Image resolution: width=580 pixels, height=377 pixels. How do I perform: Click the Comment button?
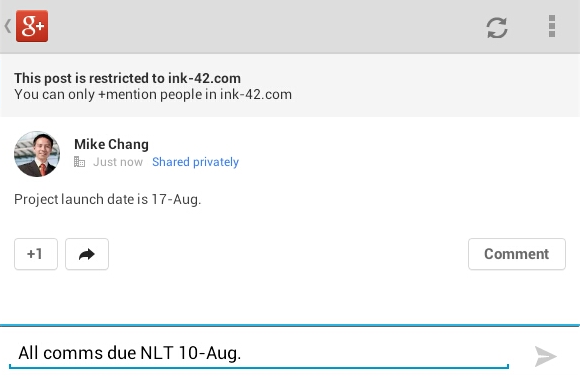[517, 254]
